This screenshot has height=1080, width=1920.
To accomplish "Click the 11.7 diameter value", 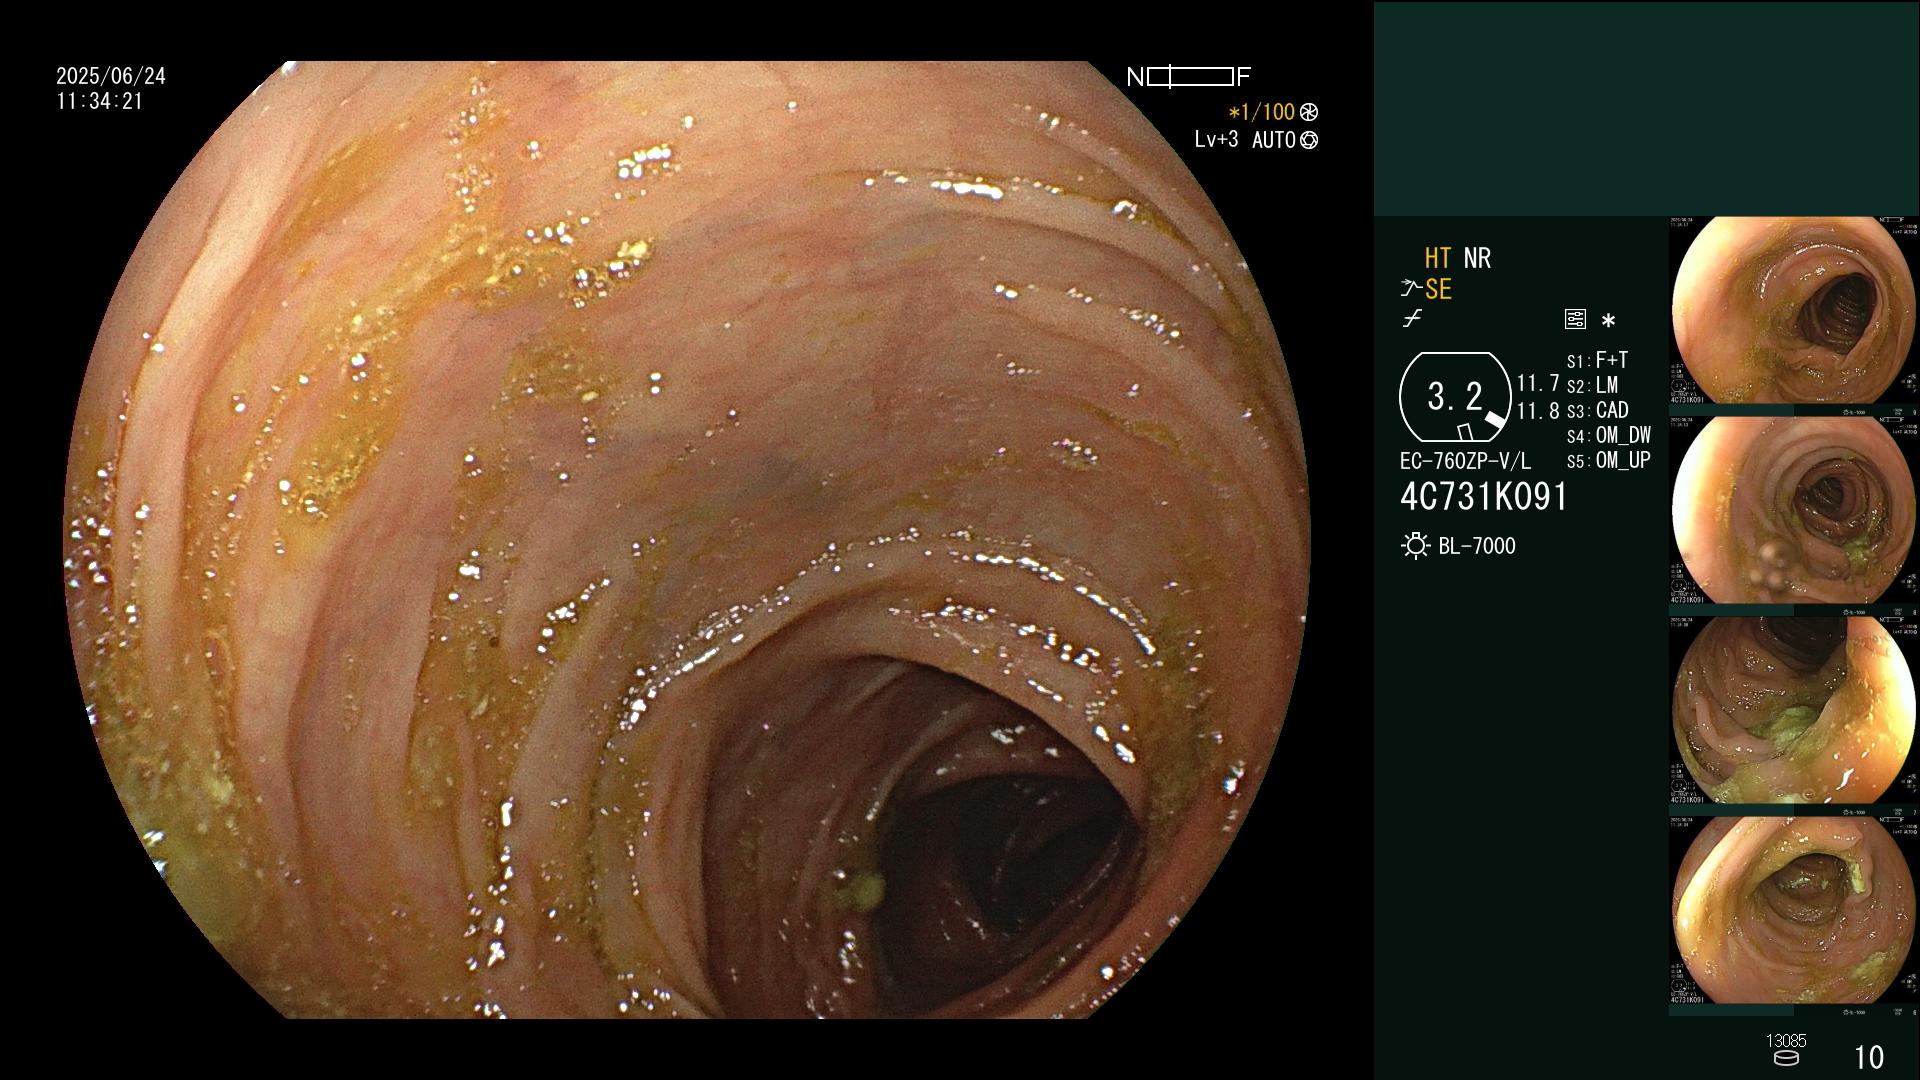I will (x=1538, y=383).
